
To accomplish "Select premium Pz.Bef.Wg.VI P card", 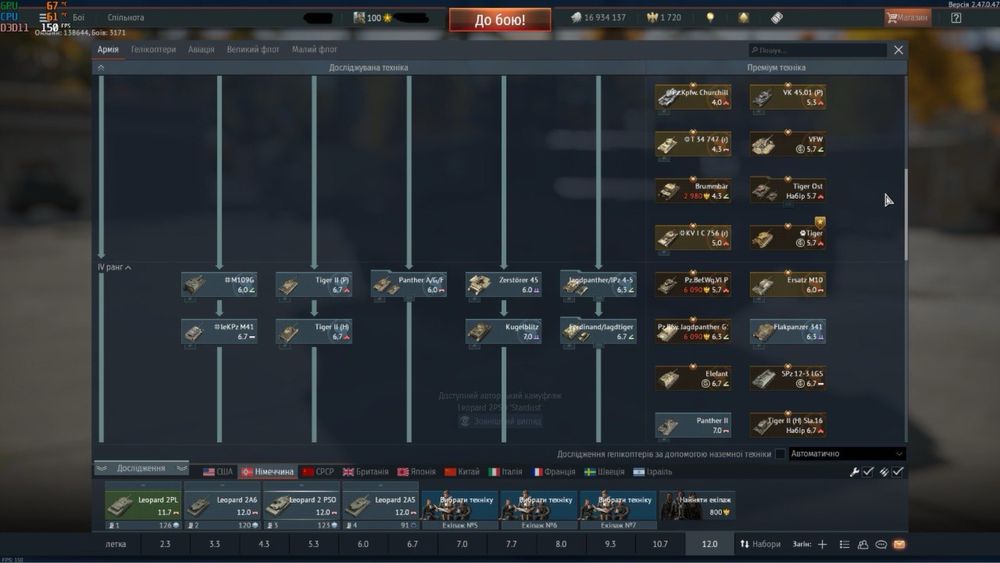I will [x=693, y=284].
